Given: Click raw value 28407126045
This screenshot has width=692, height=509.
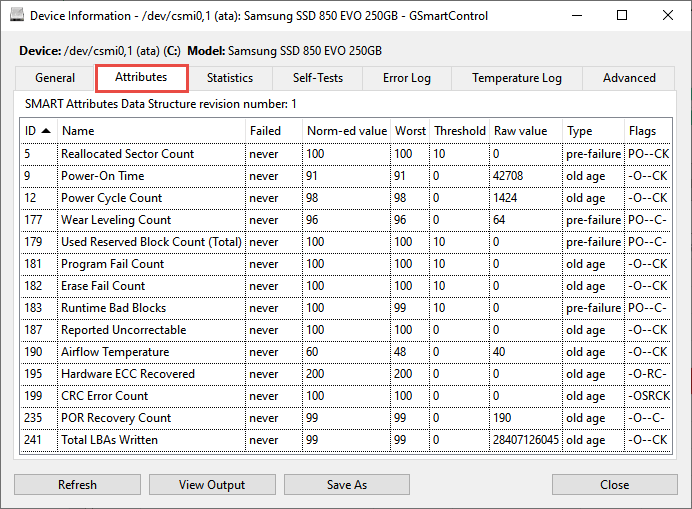Looking at the screenshot, I should (526, 441).
